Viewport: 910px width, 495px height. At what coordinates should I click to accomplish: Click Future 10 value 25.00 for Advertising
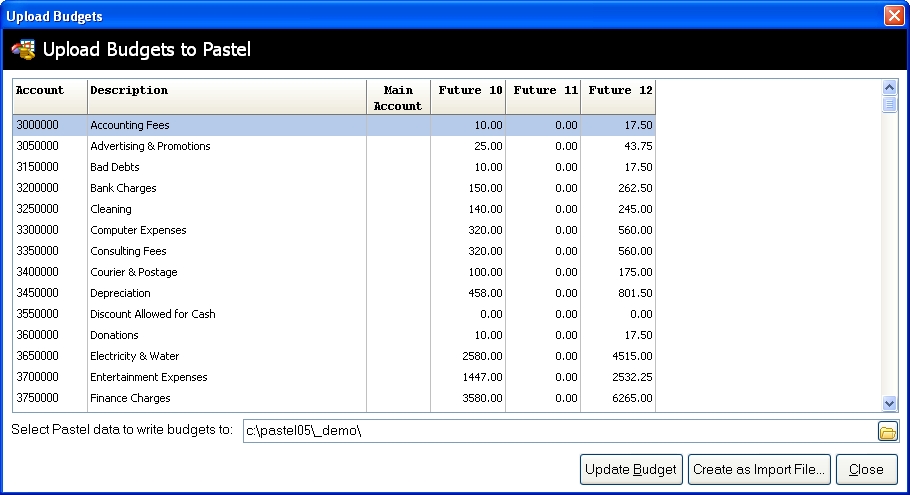[488, 146]
